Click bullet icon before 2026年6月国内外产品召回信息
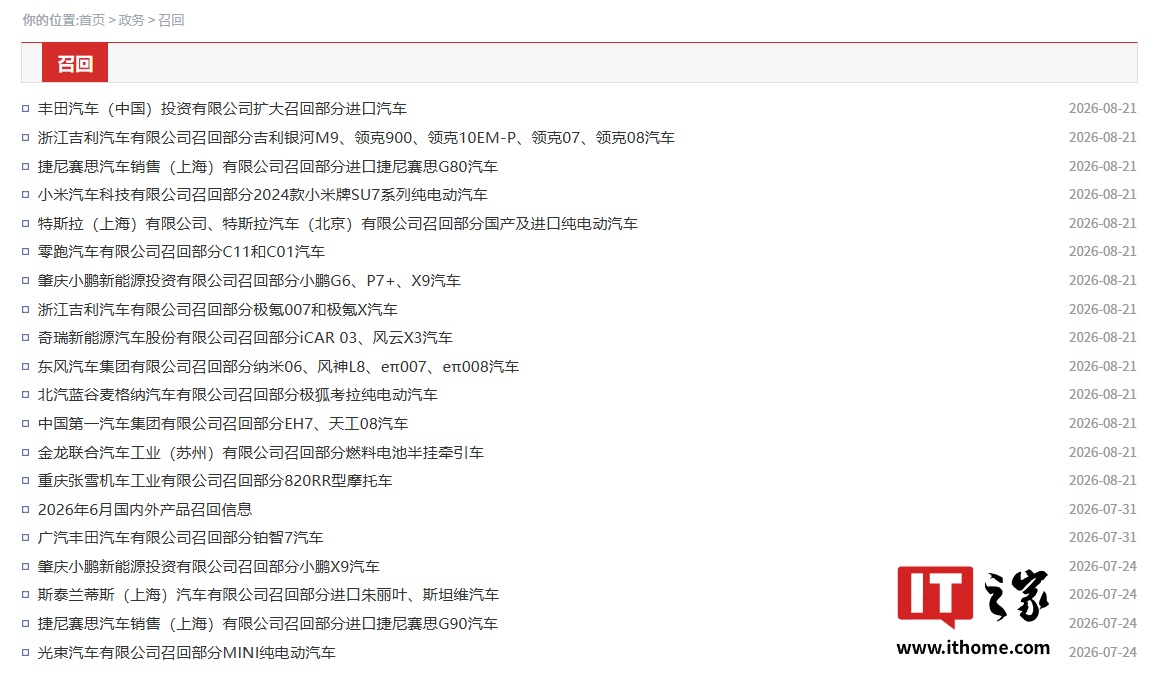The width and height of the screenshot is (1161, 675). pos(25,509)
